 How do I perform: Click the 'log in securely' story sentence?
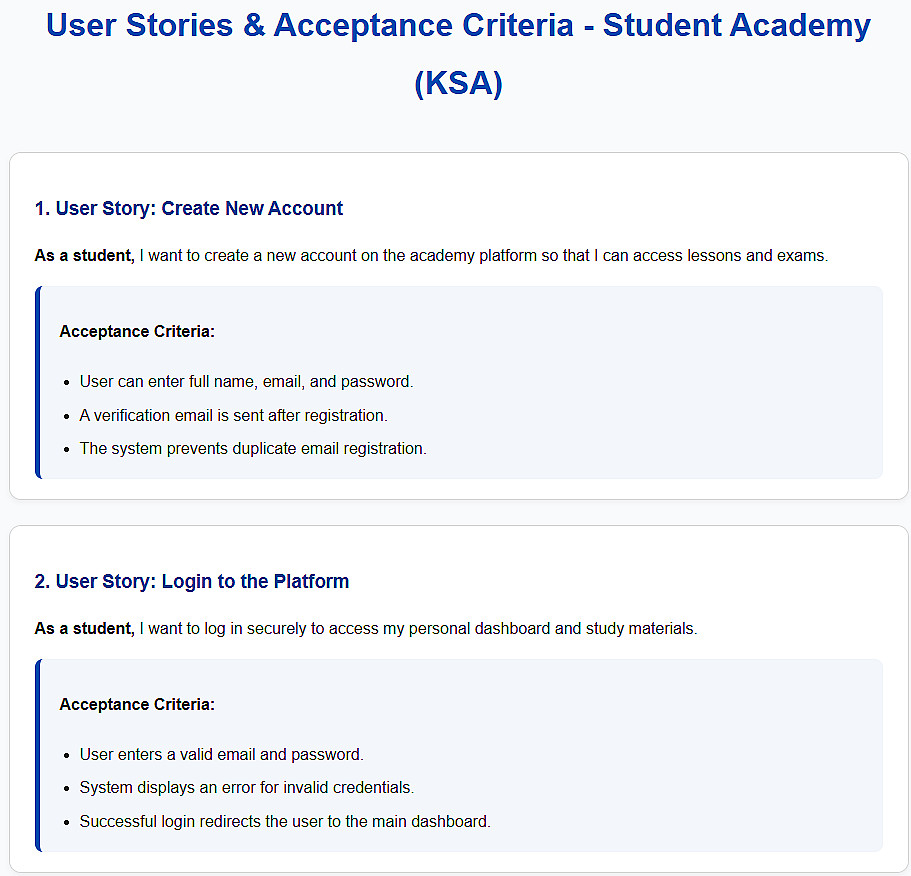pyautogui.click(x=416, y=629)
